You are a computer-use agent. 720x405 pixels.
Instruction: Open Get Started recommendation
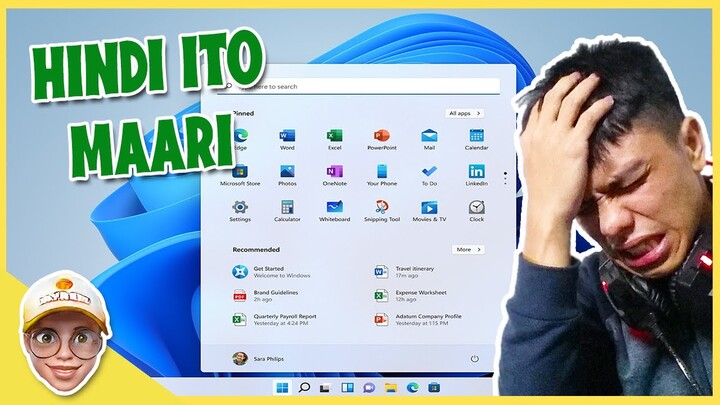pyautogui.click(x=271, y=272)
